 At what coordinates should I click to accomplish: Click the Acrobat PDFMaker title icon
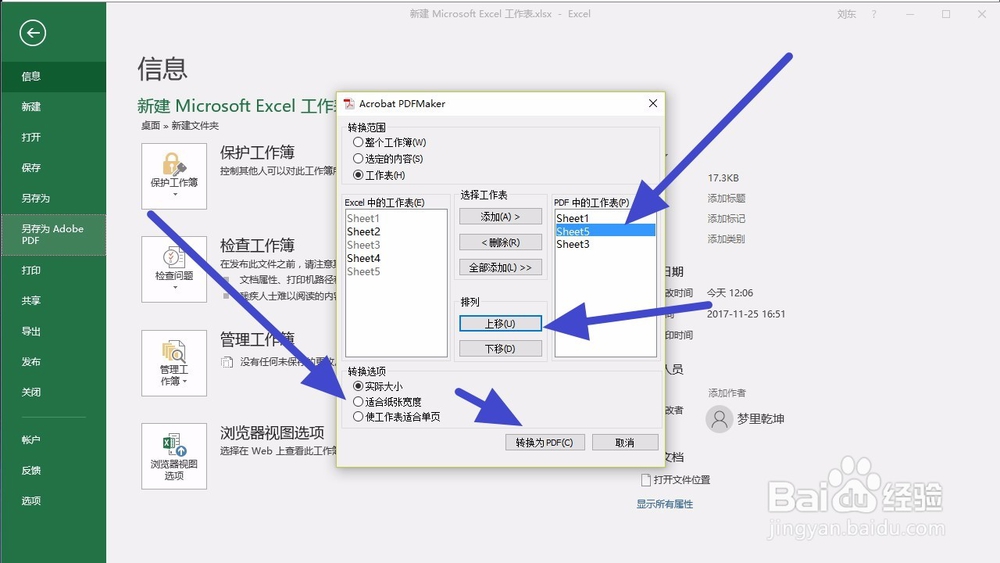[x=349, y=104]
